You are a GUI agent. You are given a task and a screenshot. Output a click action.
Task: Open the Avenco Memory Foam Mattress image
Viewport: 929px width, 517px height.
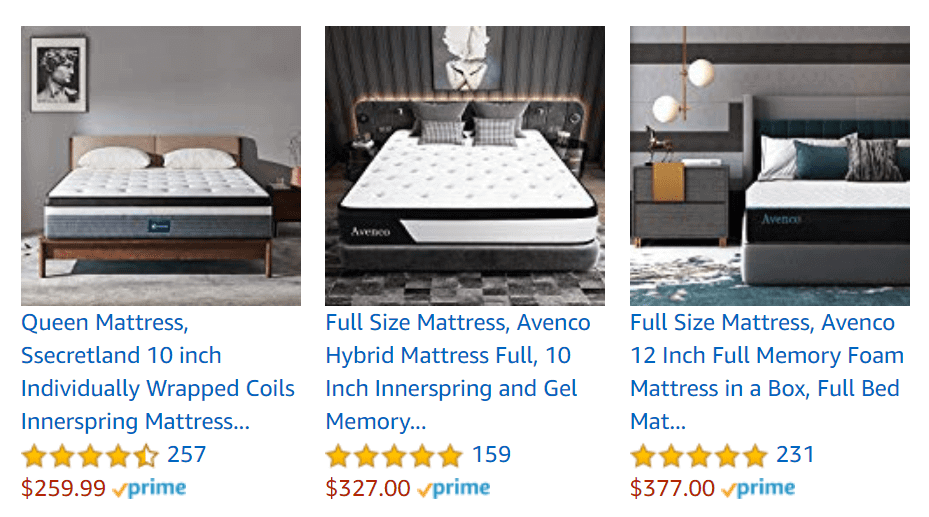[770, 166]
